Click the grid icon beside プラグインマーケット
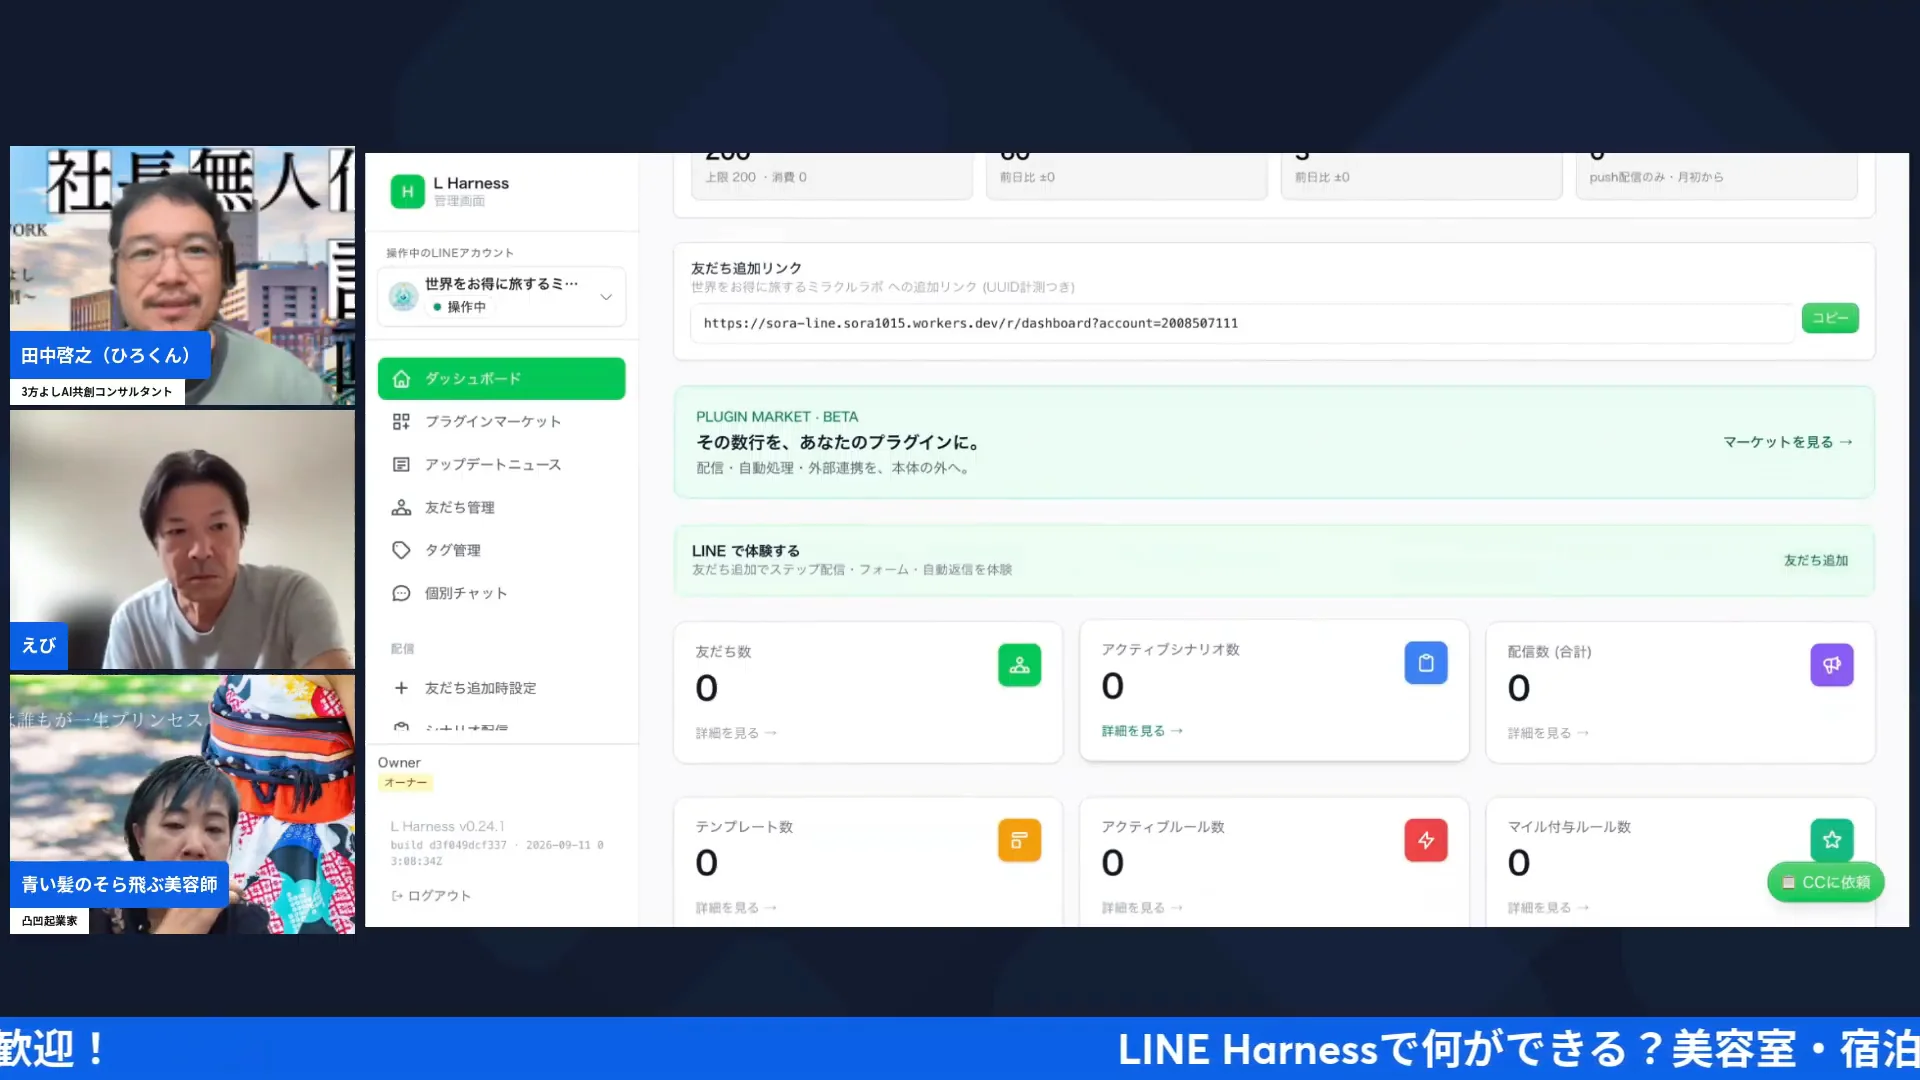Image resolution: width=1920 pixels, height=1080 pixels. (401, 422)
